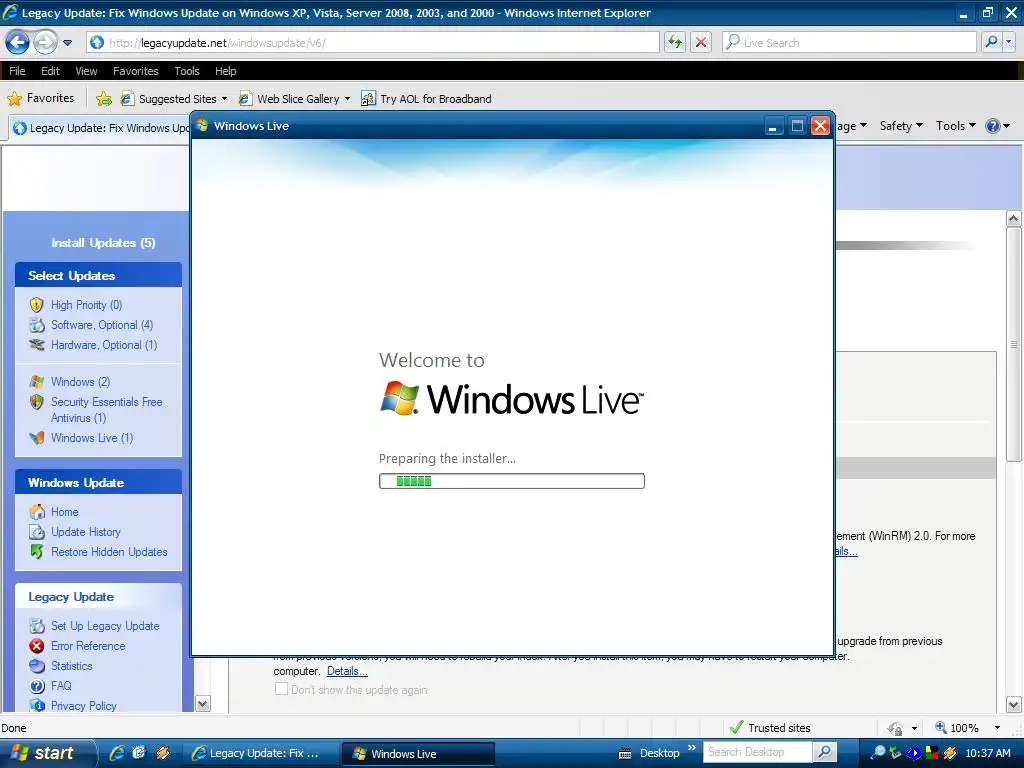Screen dimensions: 1024x768
Task: Open Privacy Policy page
Action: (x=84, y=705)
